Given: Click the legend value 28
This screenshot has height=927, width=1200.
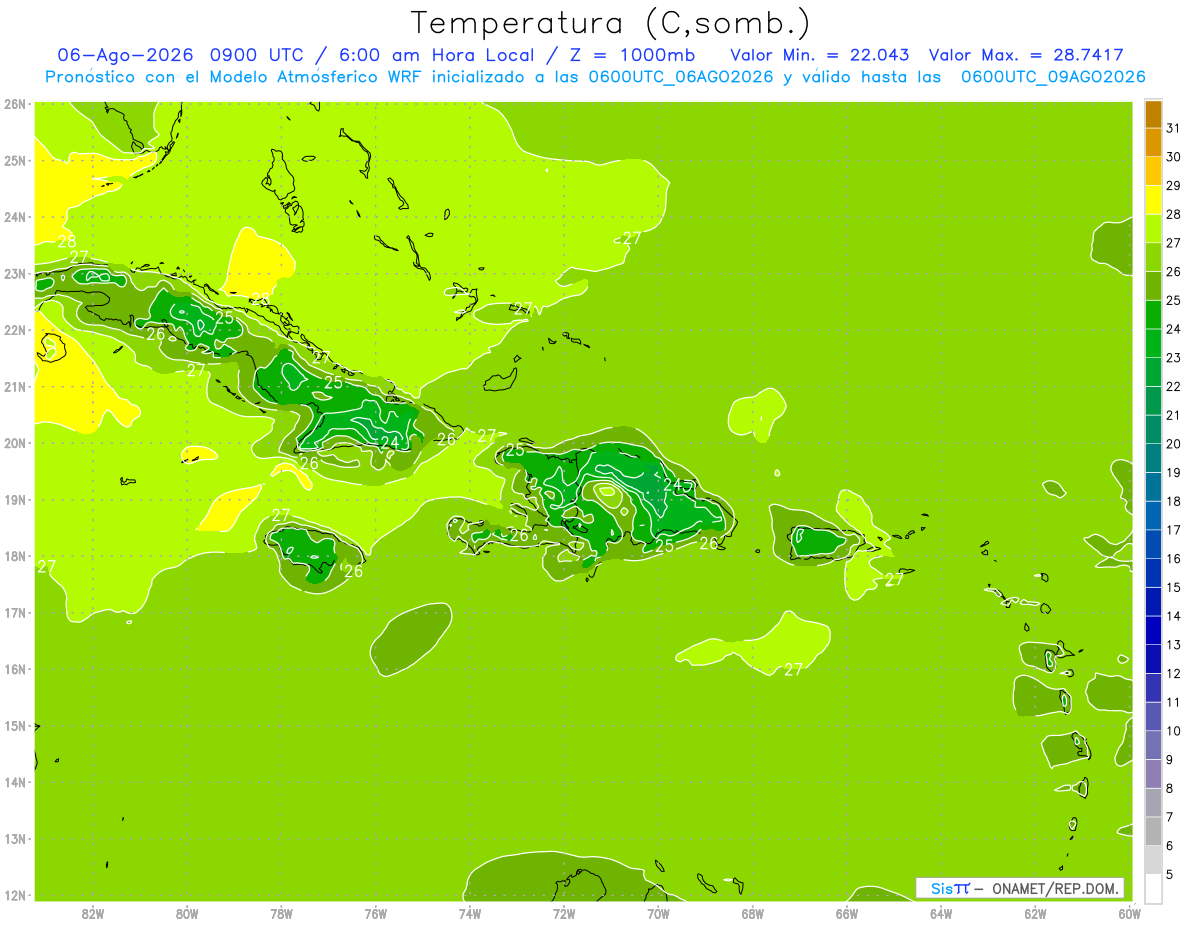Looking at the screenshot, I should pyautogui.click(x=1173, y=214).
